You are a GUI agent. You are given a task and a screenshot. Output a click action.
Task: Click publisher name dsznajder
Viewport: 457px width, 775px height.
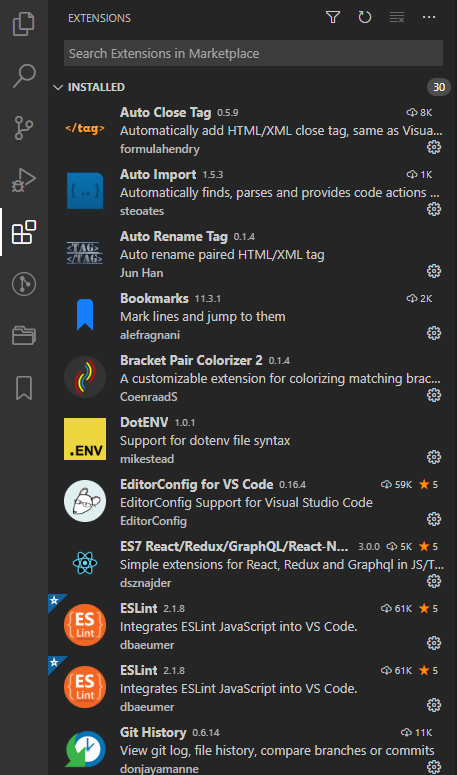click(x=145, y=583)
